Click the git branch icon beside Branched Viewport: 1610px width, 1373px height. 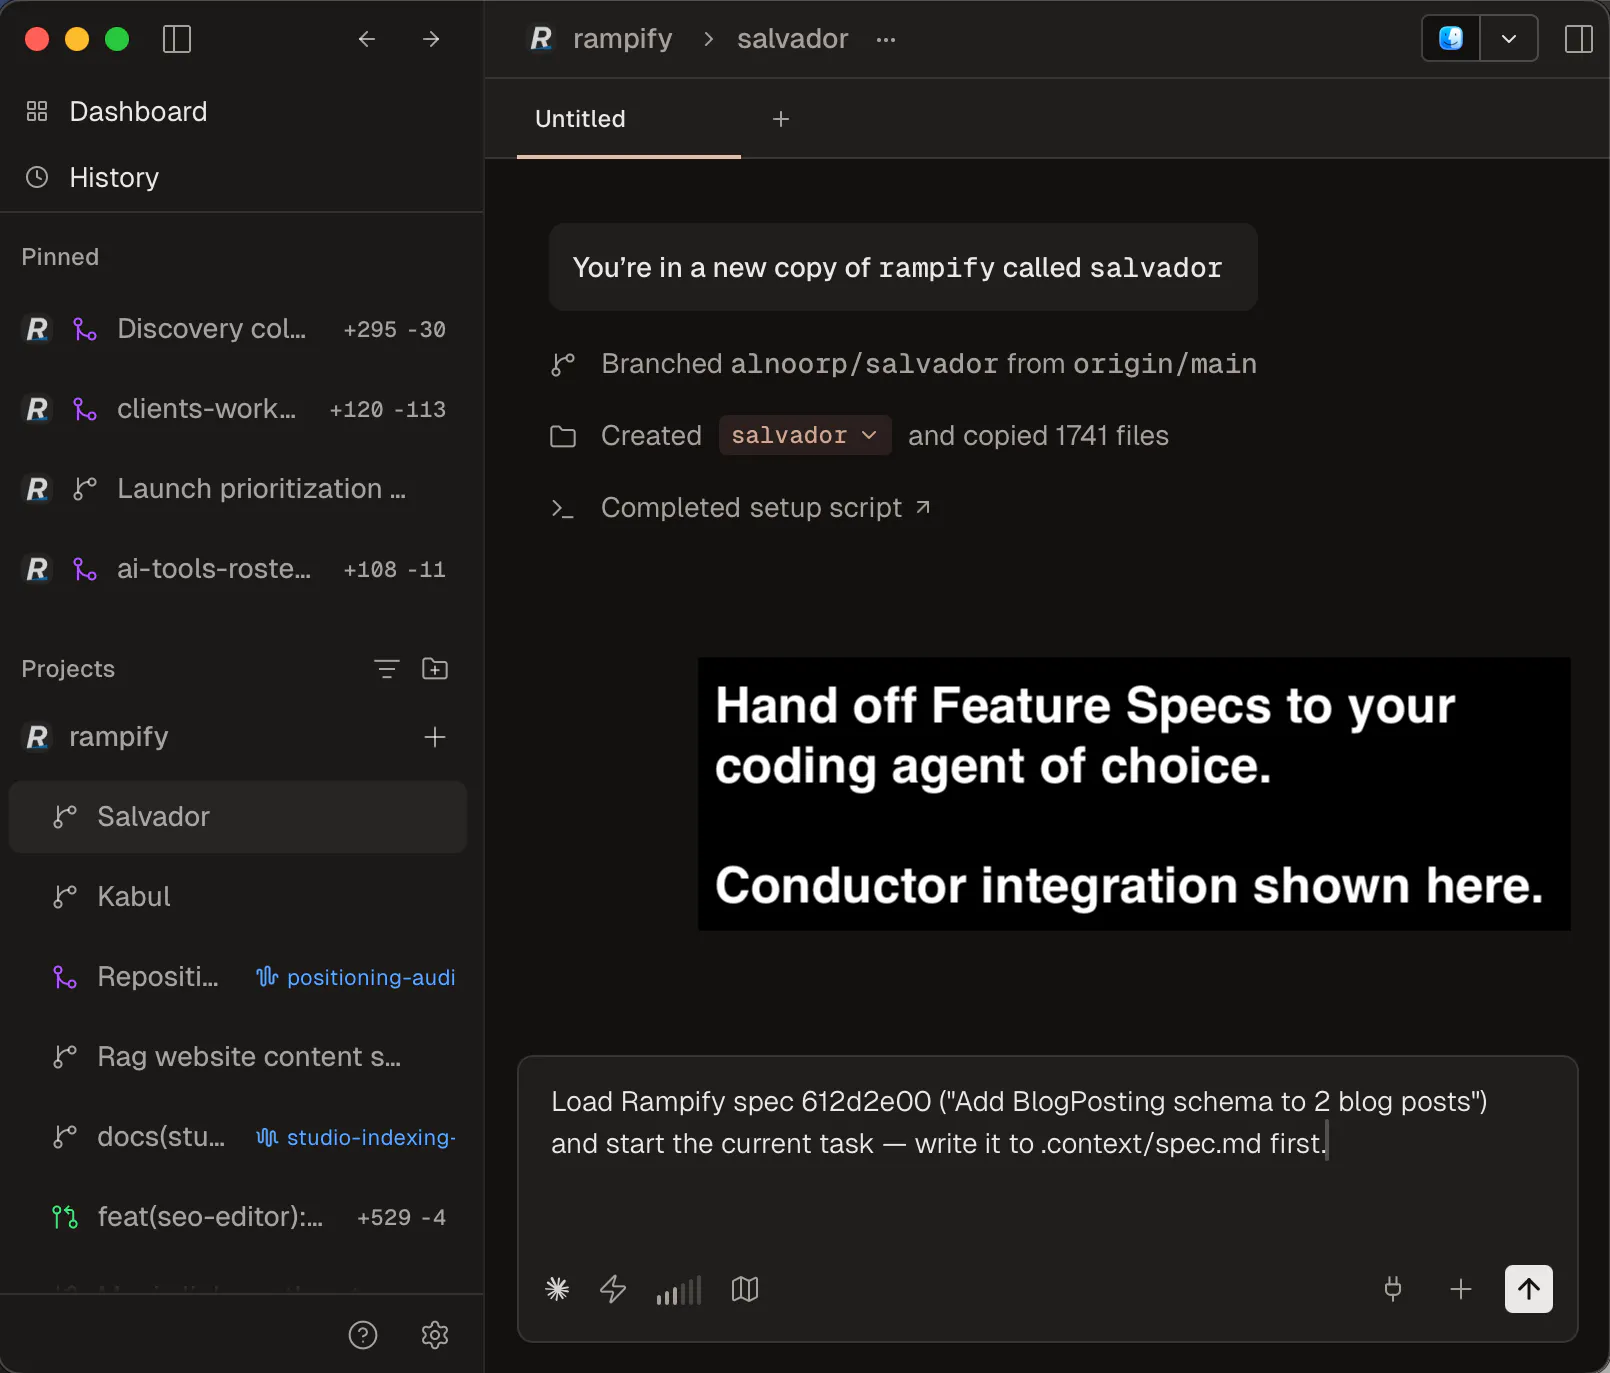[563, 364]
